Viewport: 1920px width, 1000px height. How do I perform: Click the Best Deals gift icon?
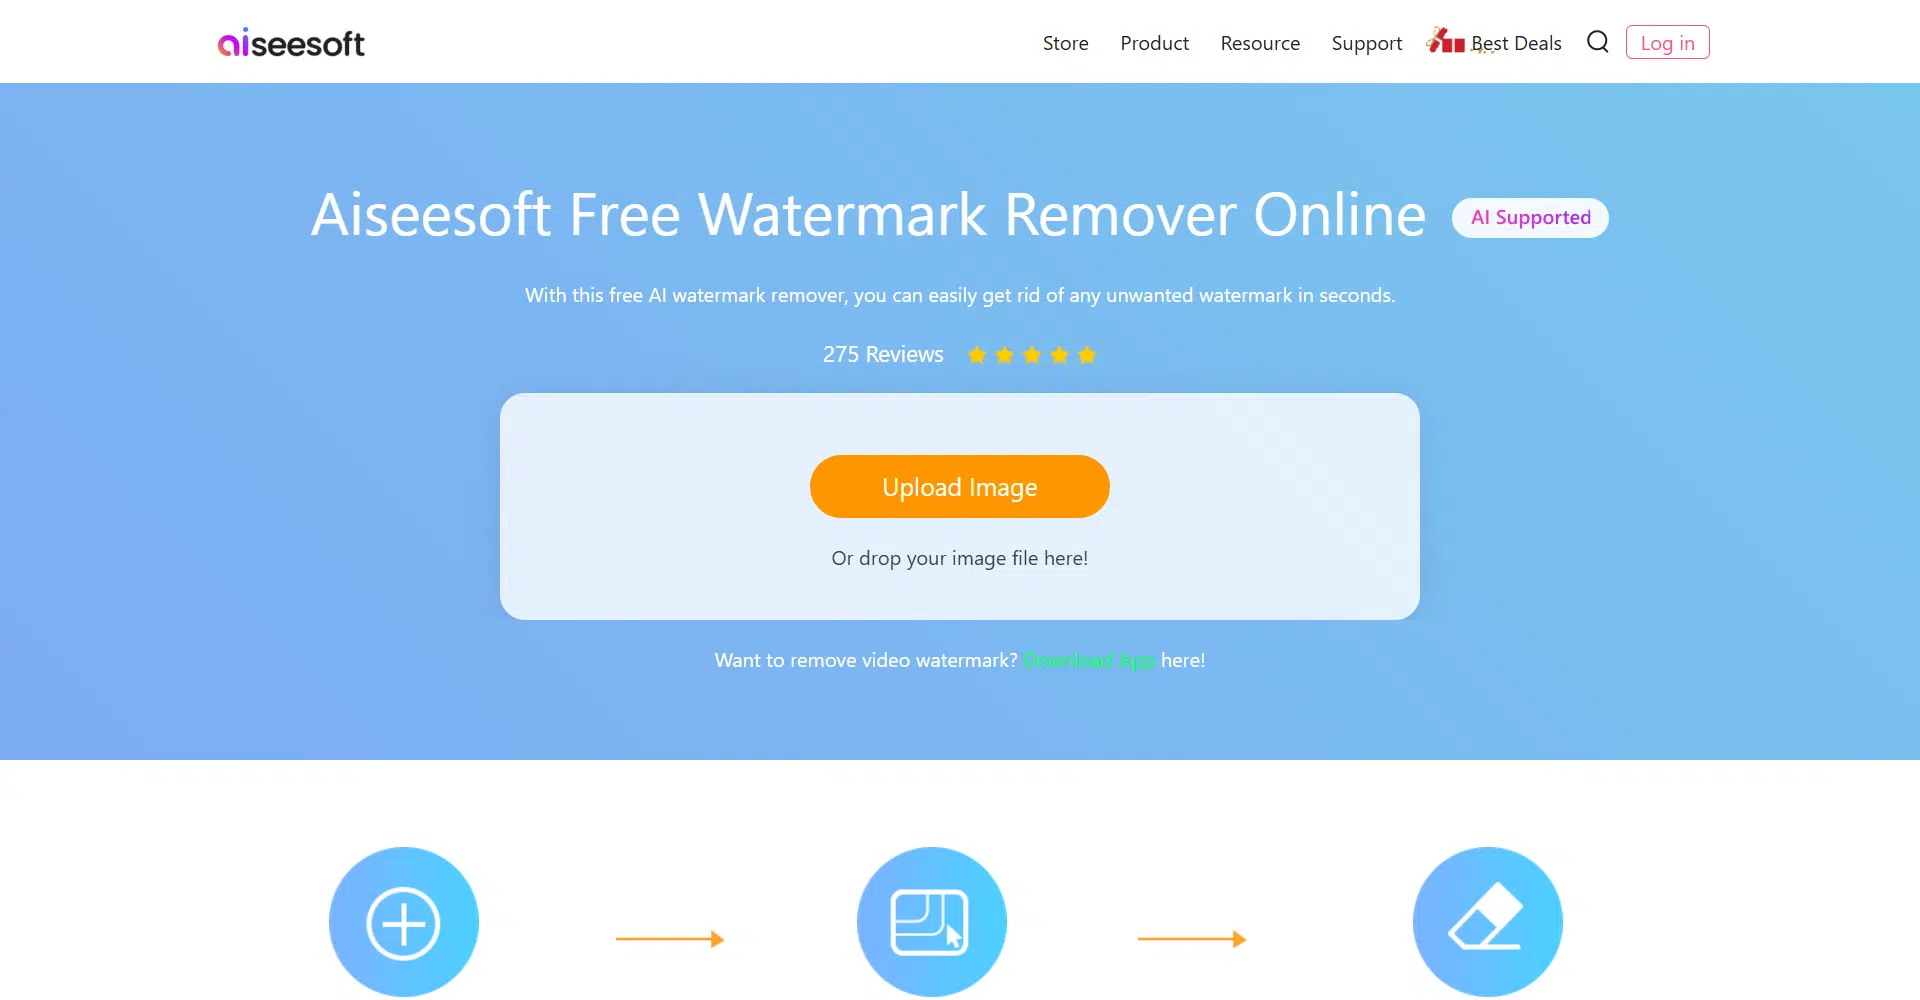[1446, 40]
